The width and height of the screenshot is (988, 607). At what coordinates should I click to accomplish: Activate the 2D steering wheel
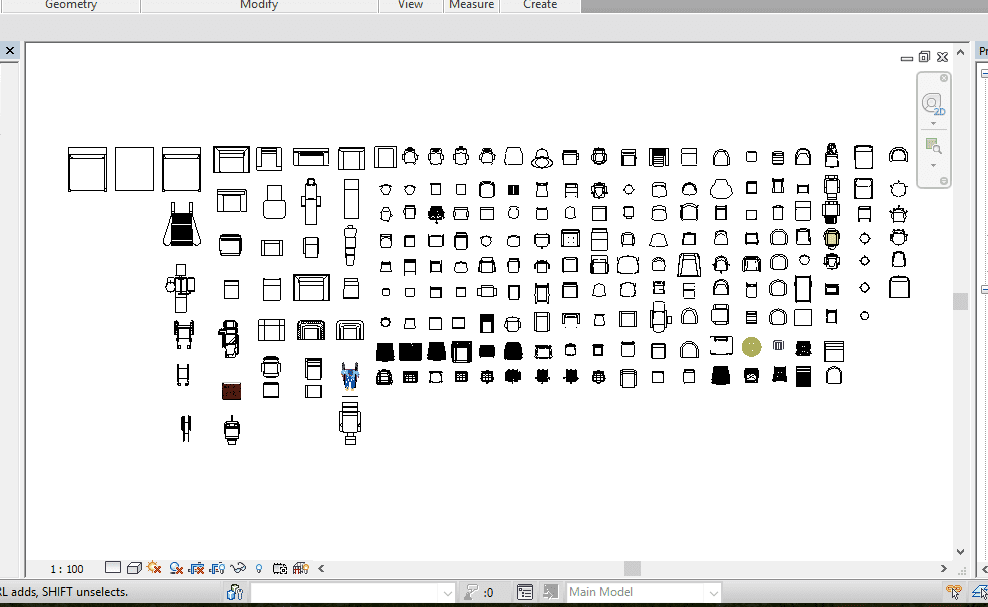click(933, 104)
